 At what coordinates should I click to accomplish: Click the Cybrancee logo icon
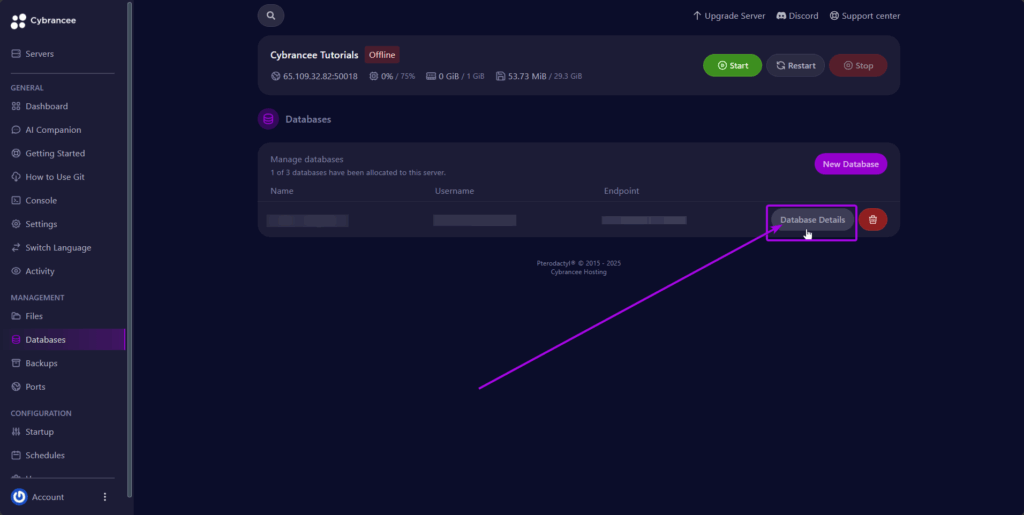click(x=18, y=21)
